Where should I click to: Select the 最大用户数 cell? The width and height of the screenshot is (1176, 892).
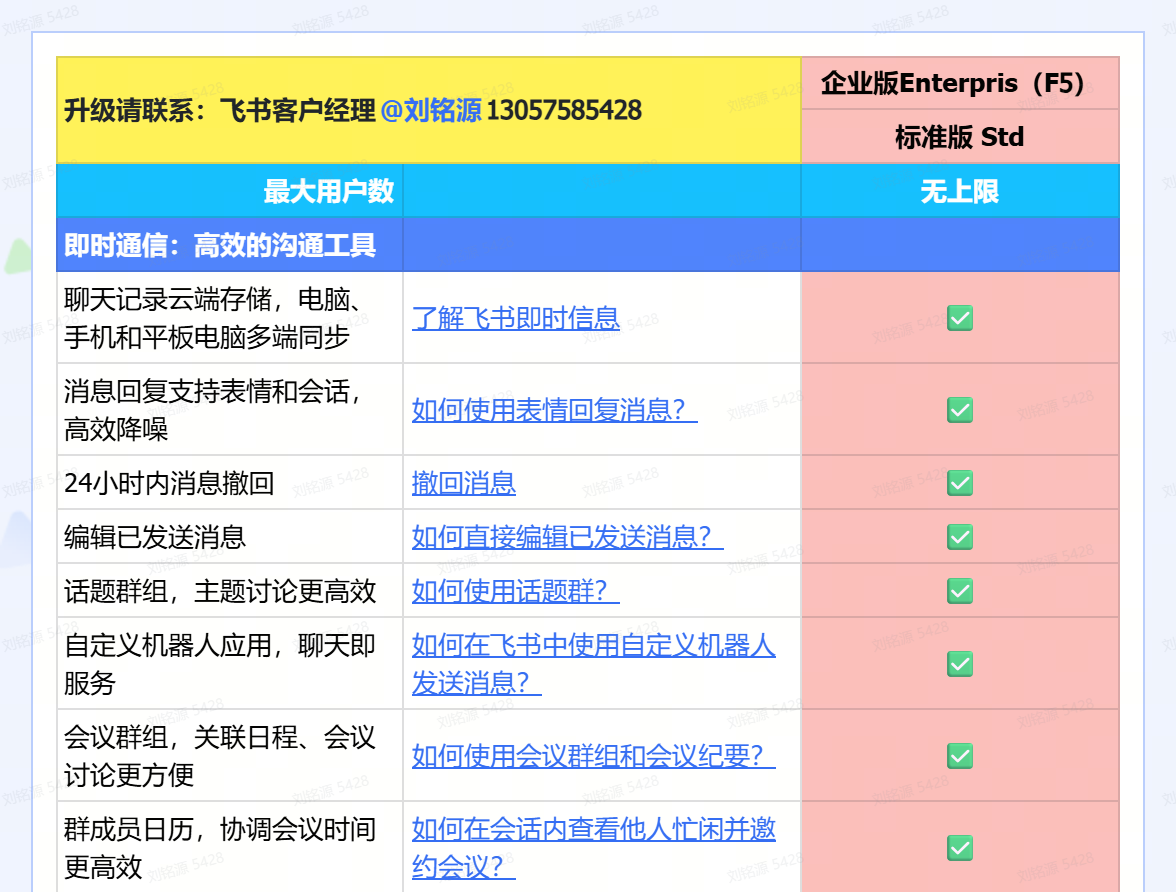[230, 191]
